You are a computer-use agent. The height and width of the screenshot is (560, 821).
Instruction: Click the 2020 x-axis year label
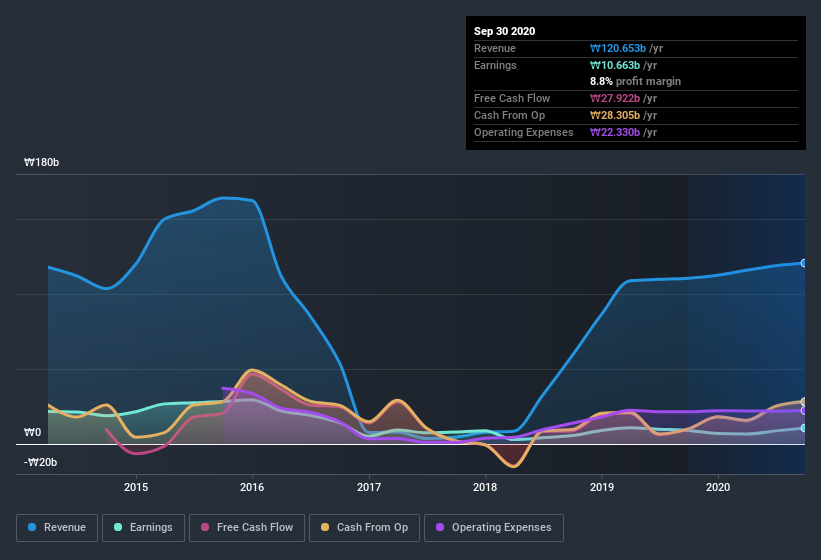718,487
